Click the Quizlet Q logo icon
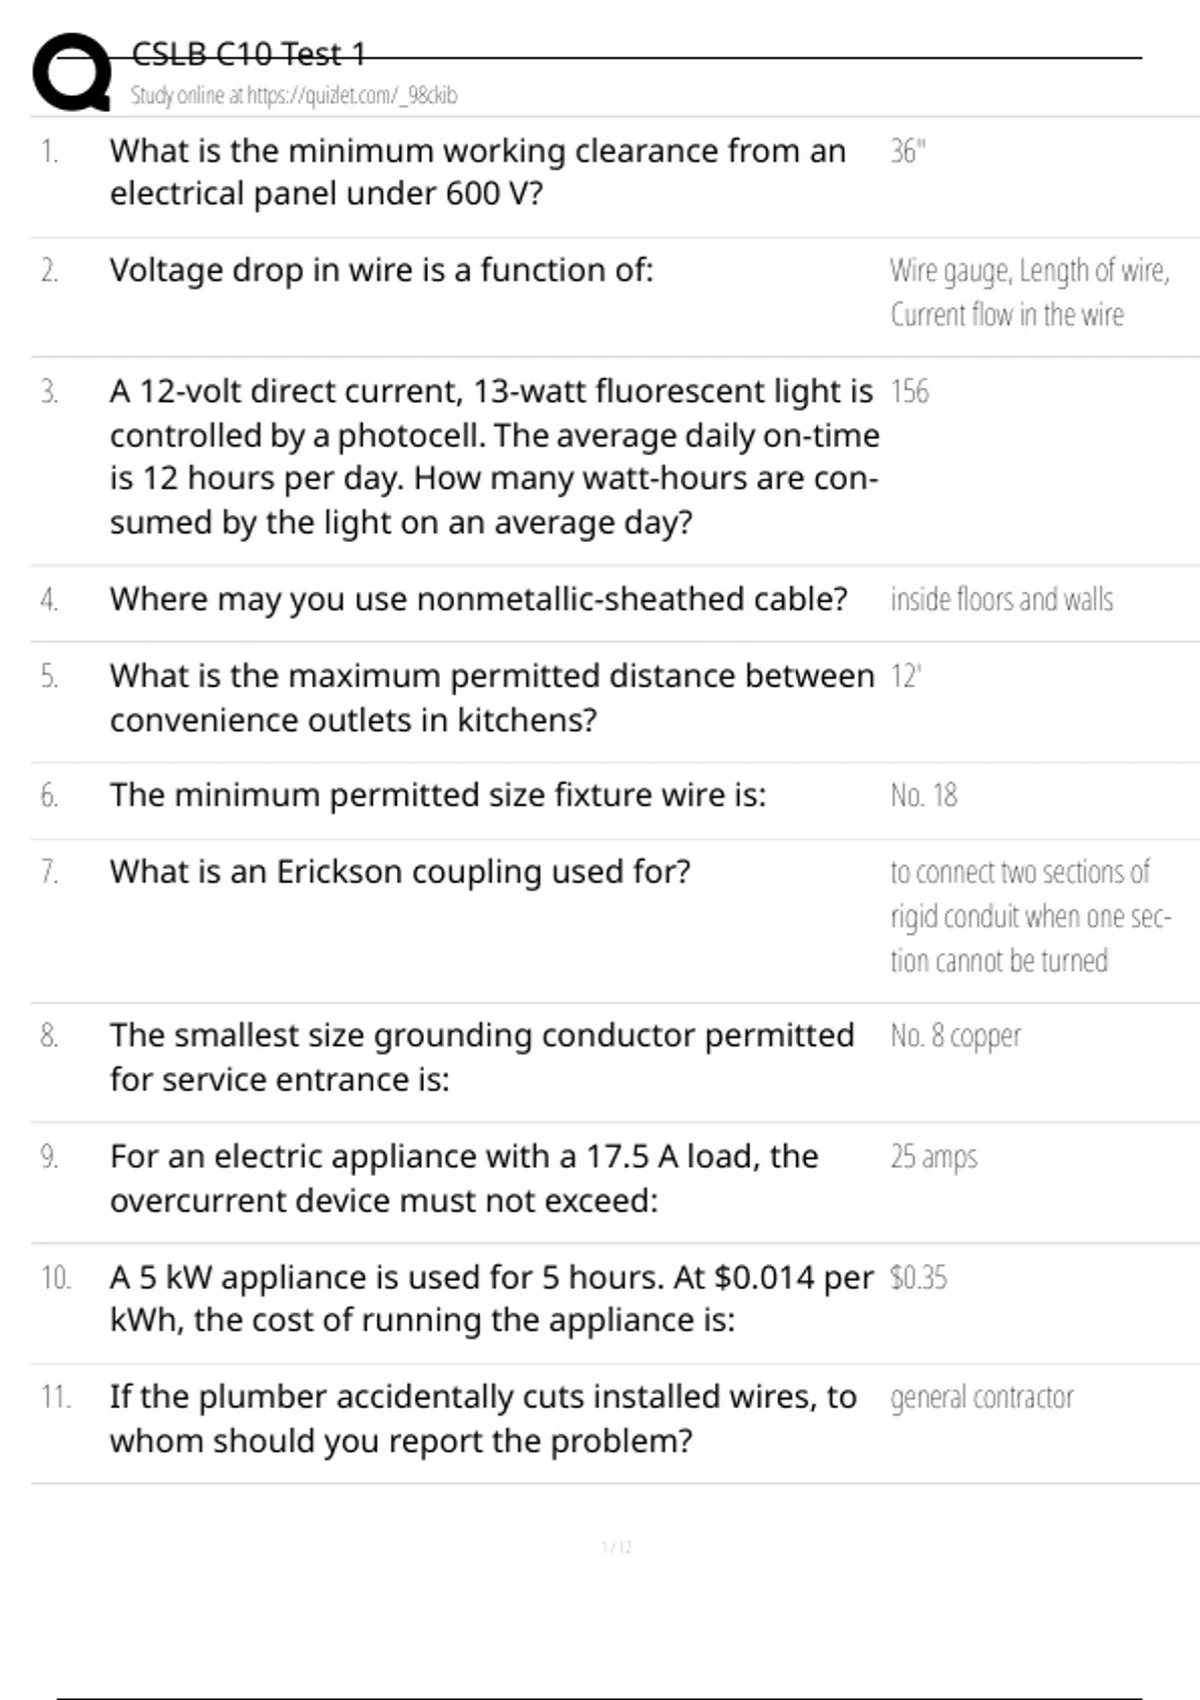This screenshot has width=1200, height=1700. [70, 72]
